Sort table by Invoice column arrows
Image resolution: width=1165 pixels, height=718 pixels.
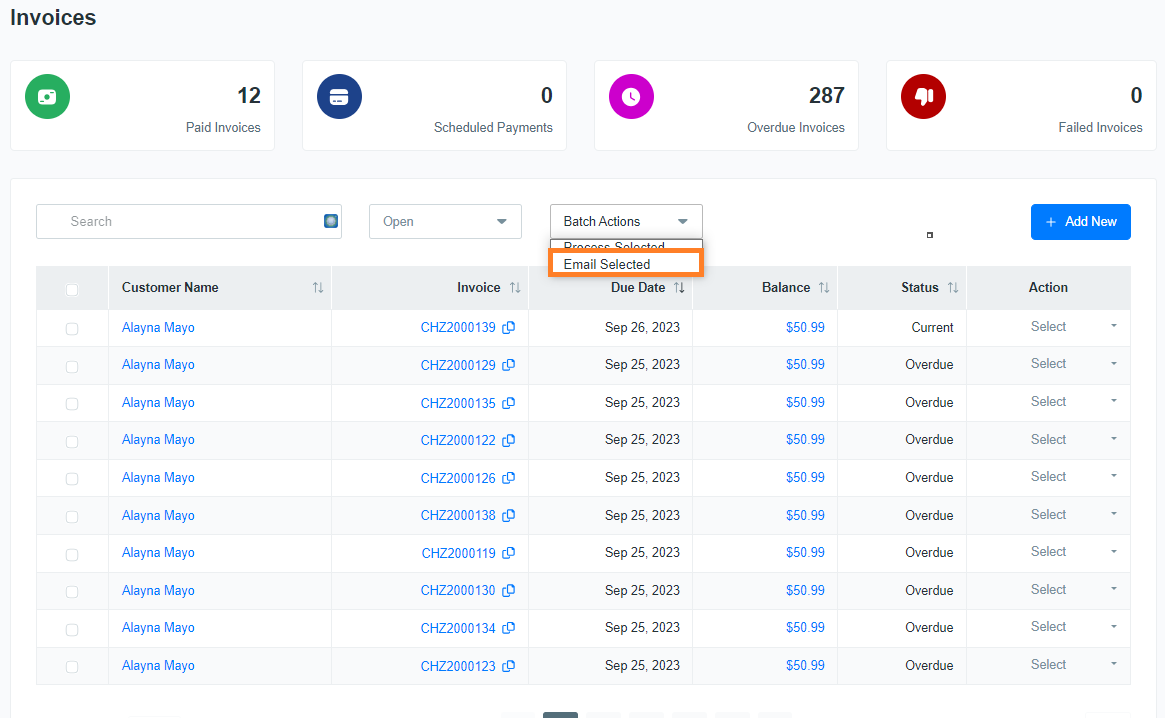[x=515, y=288]
